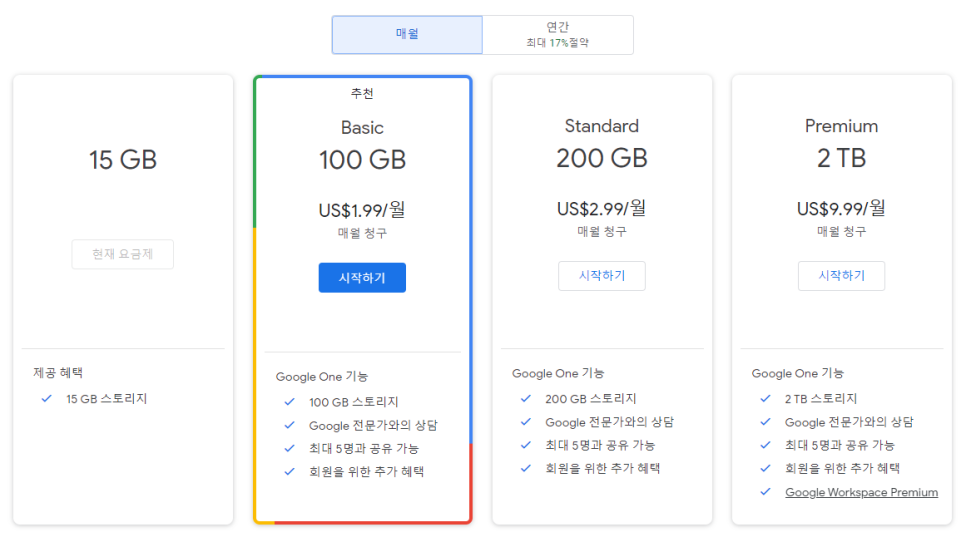Click Standard plan's 최대 5명과 공유 가능 text
This screenshot has width=966, height=542.
pos(600,445)
